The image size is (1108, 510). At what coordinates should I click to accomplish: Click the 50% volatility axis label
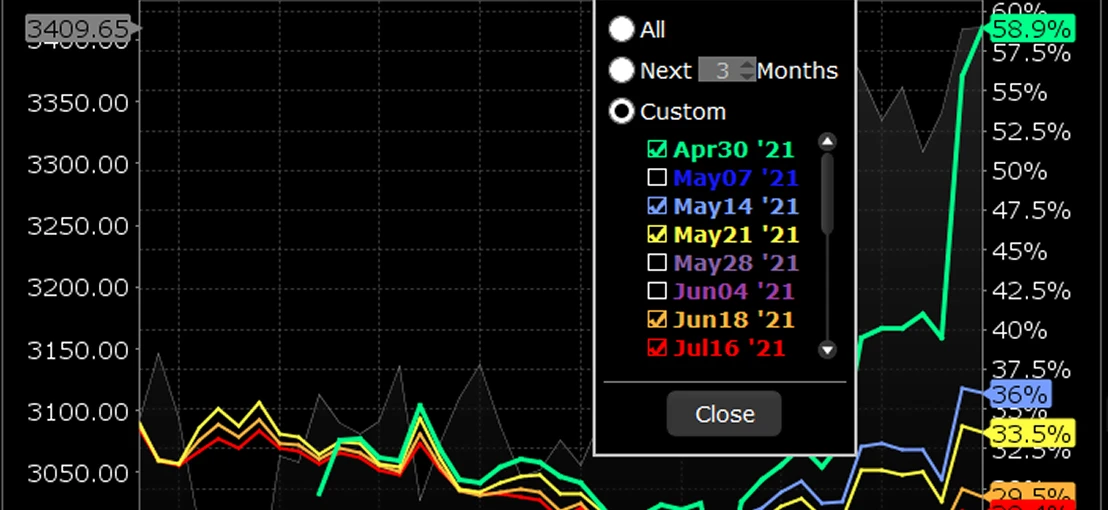[1020, 171]
